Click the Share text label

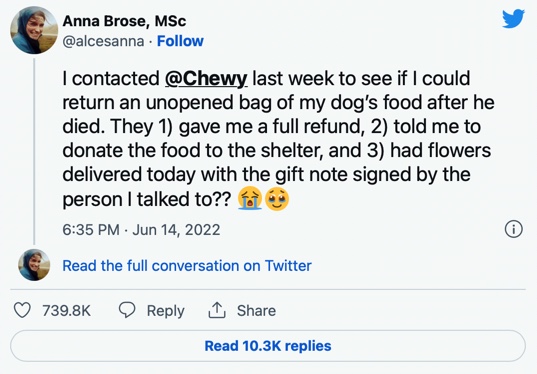point(256,311)
